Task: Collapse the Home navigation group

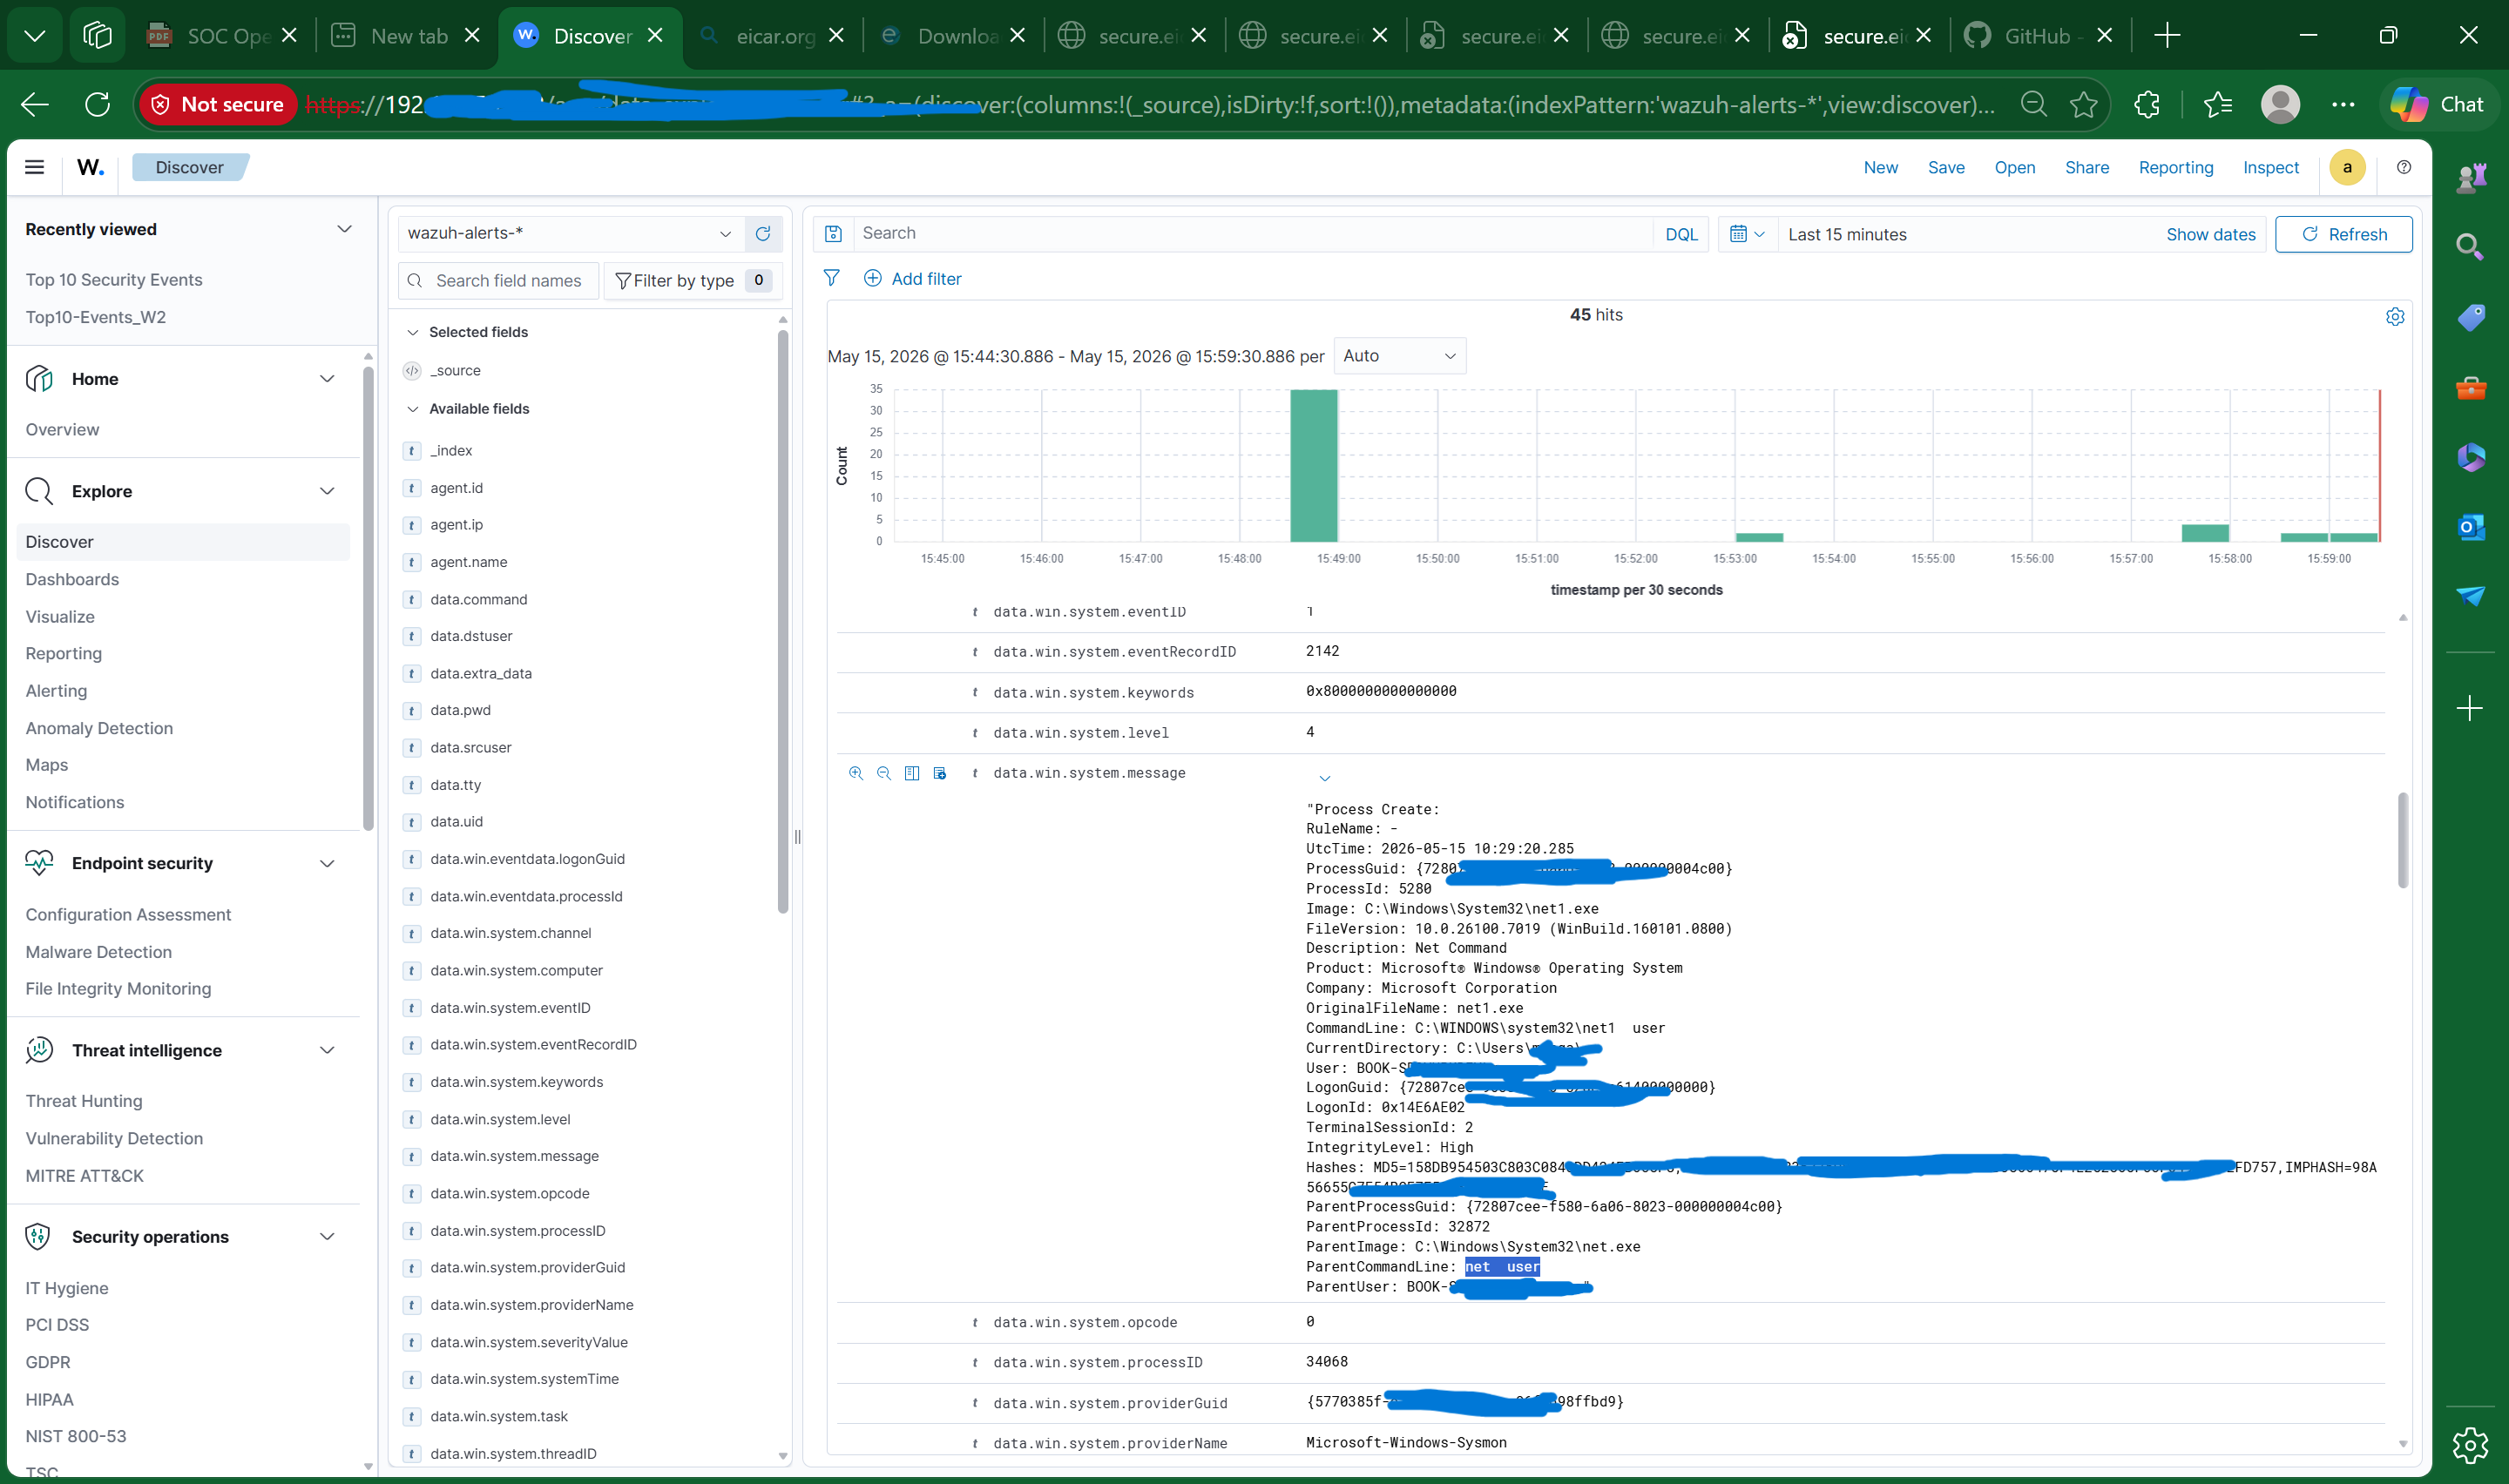Action: (327, 379)
